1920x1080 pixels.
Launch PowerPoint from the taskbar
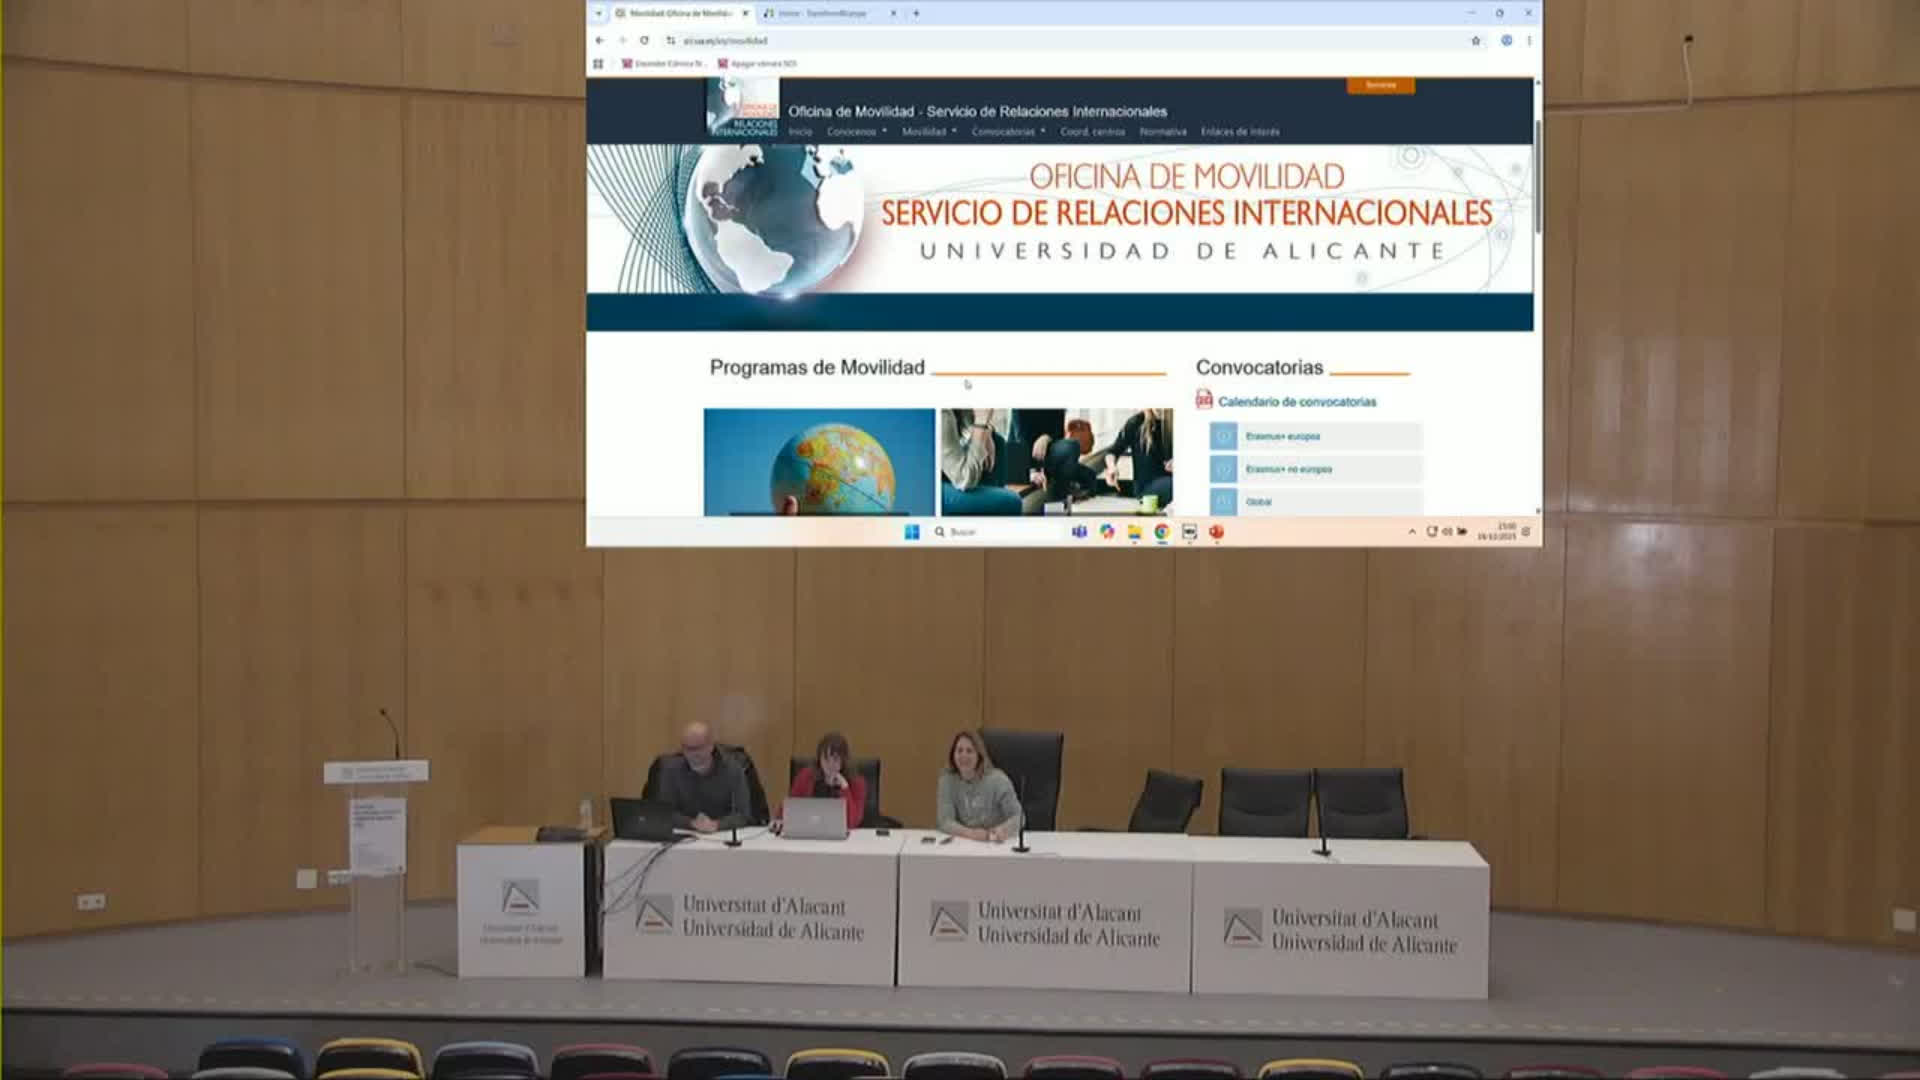coord(1216,532)
